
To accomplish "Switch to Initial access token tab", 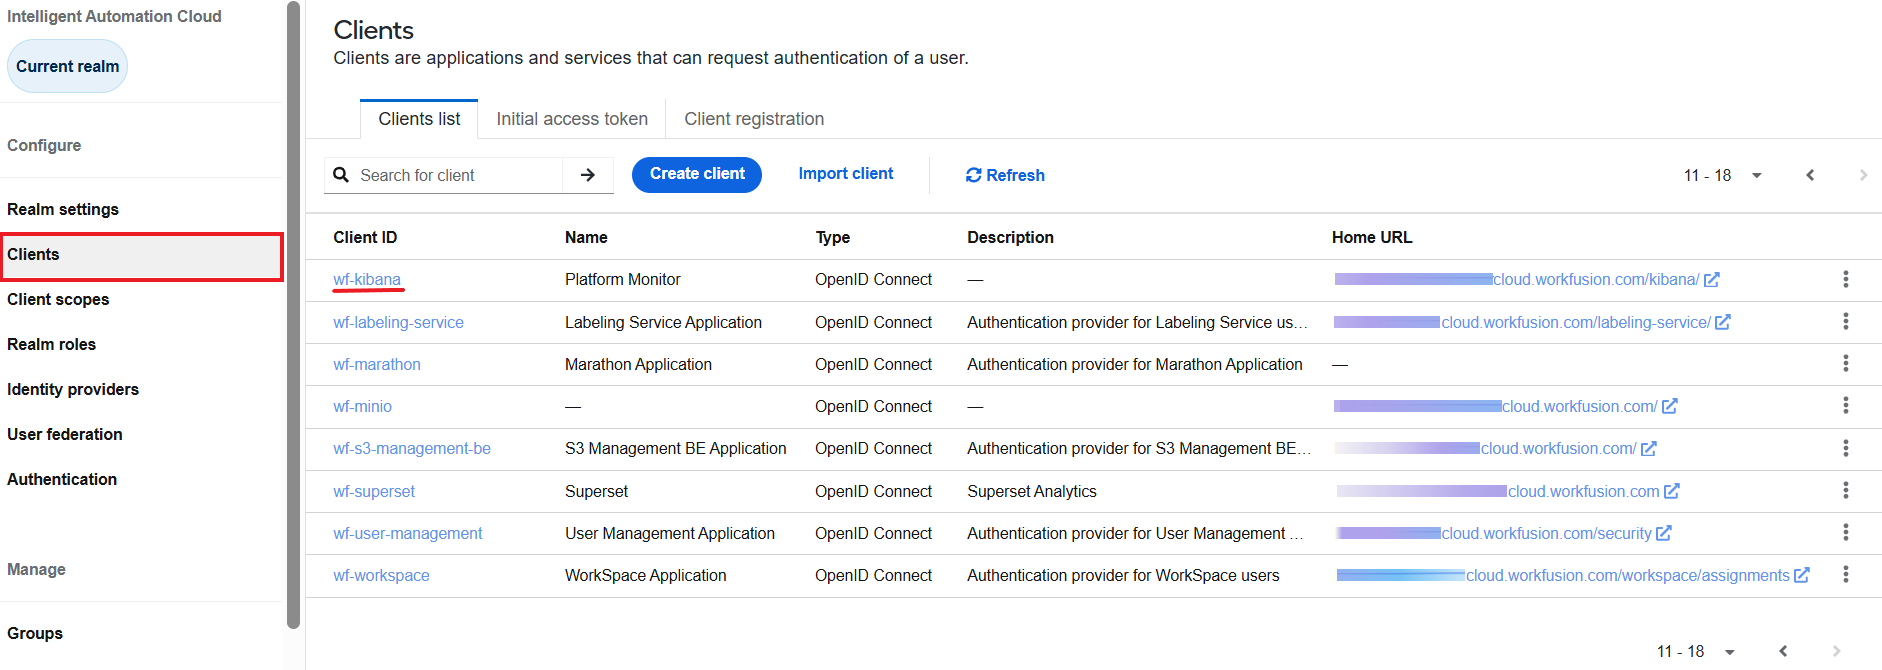I will pyautogui.click(x=572, y=119).
